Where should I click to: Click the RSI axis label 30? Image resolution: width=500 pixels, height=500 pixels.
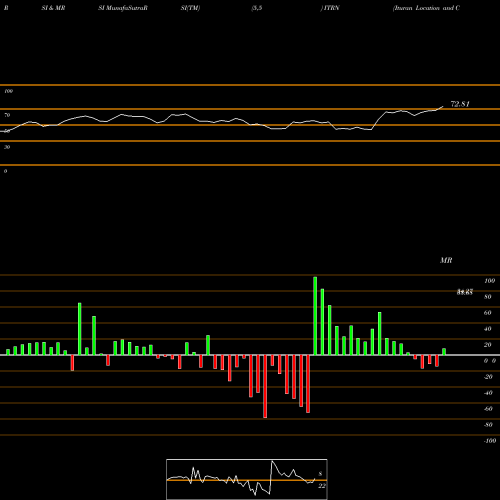[x=7, y=147]
